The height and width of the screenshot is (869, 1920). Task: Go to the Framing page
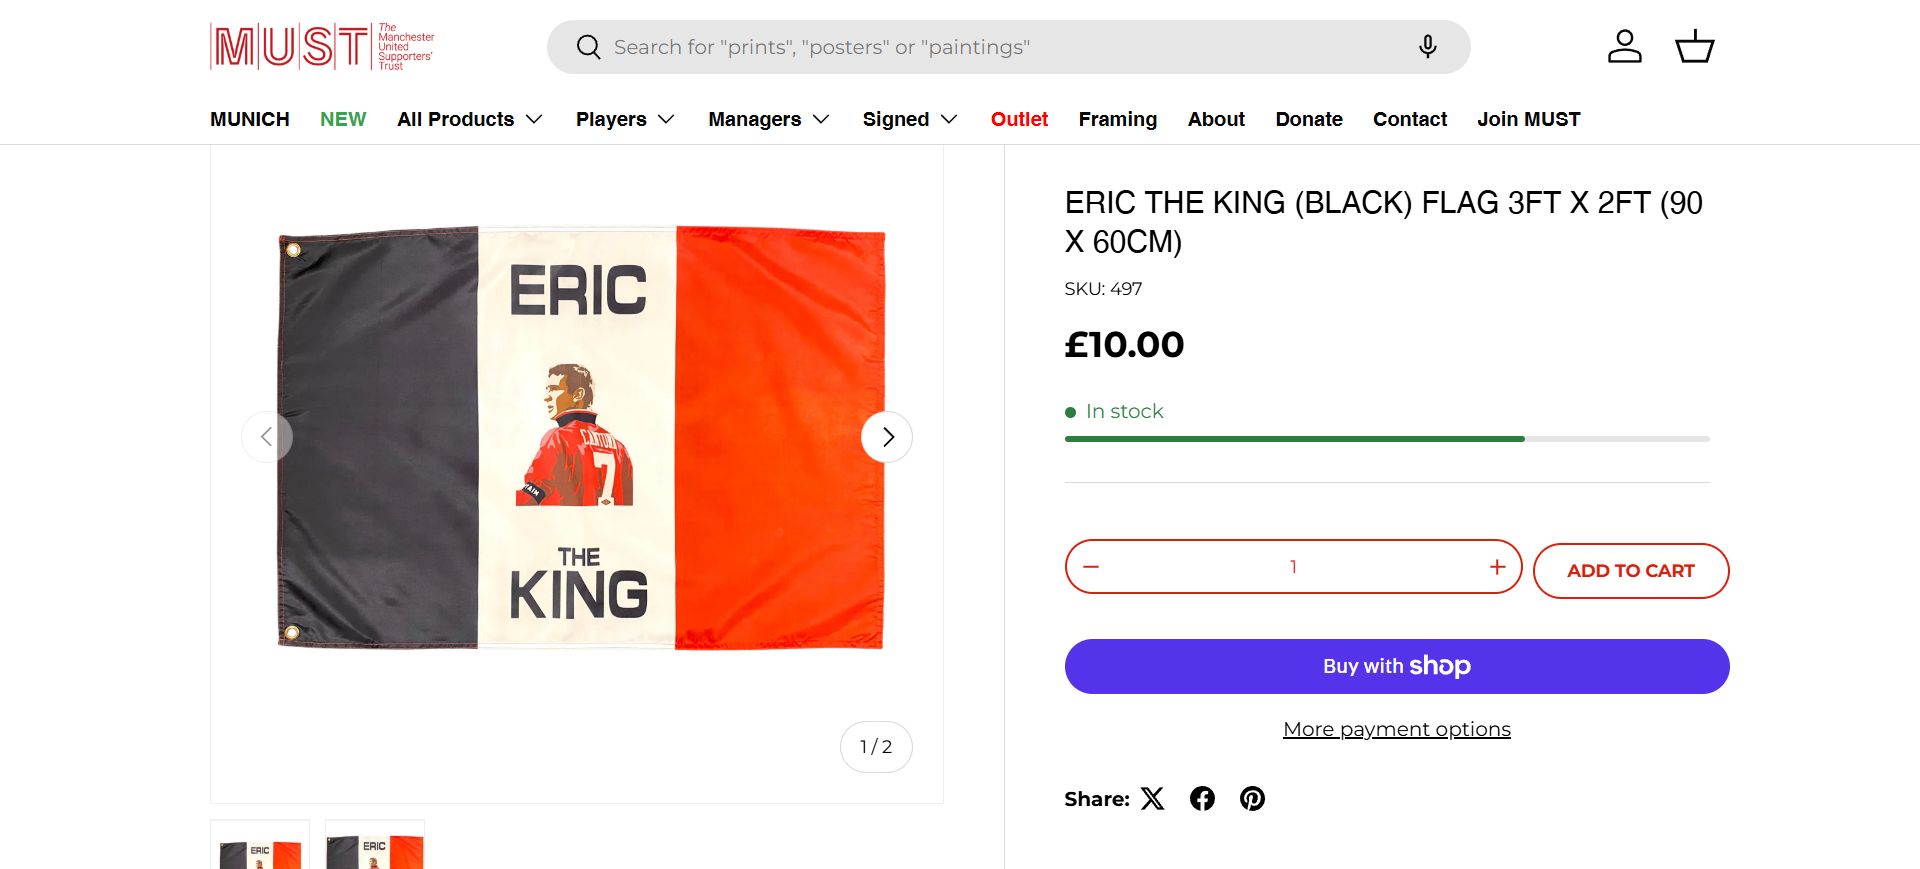(x=1117, y=119)
